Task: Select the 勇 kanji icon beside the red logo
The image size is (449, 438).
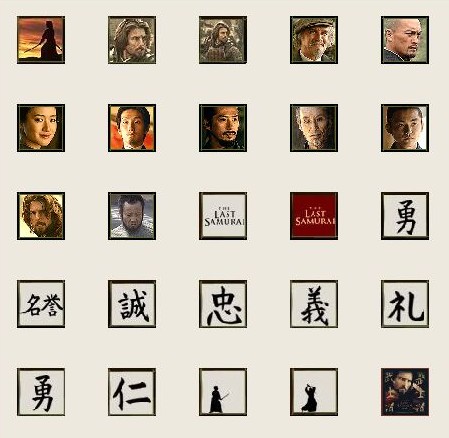Action: [x=405, y=216]
